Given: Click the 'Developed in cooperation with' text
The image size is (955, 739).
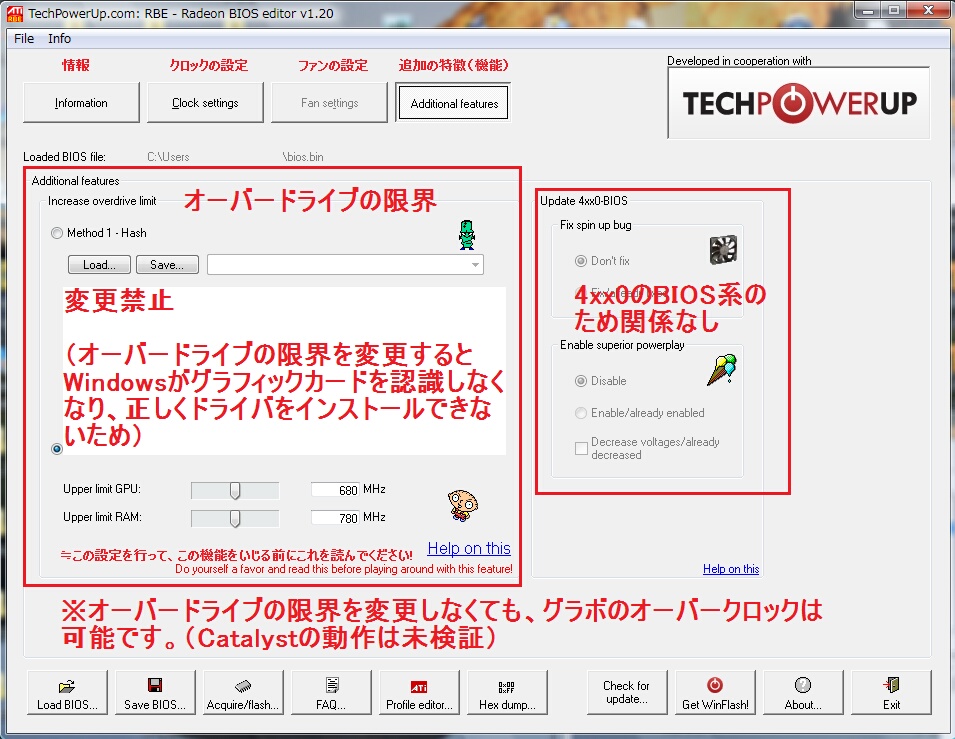Looking at the screenshot, I should point(739,61).
